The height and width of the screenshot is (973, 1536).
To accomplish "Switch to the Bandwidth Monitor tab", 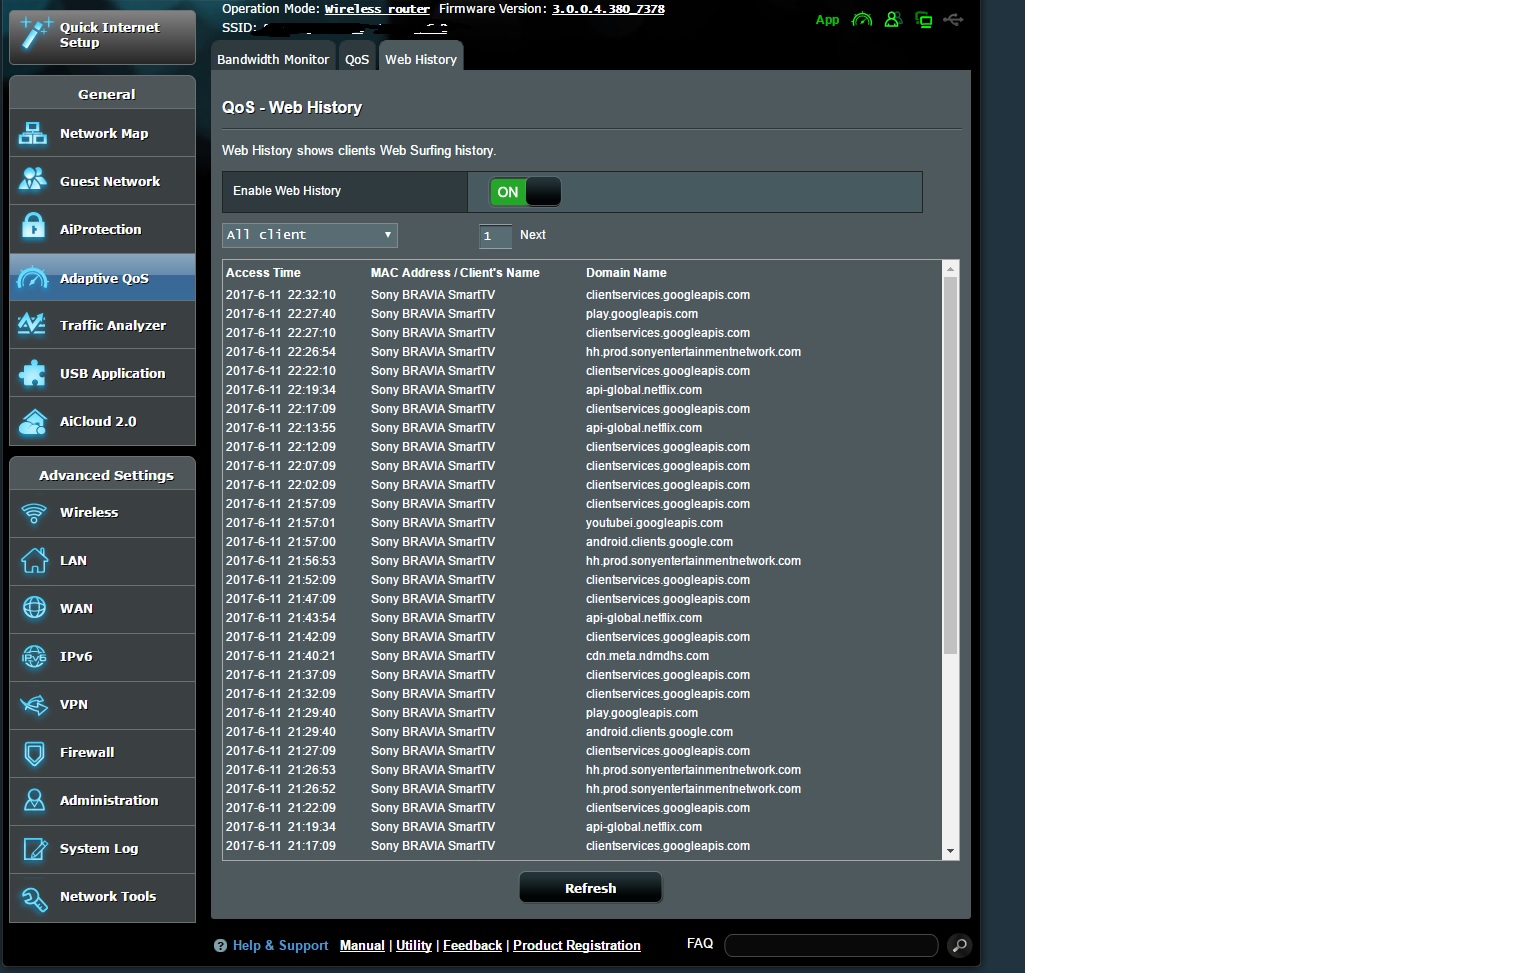I will click(x=273, y=59).
